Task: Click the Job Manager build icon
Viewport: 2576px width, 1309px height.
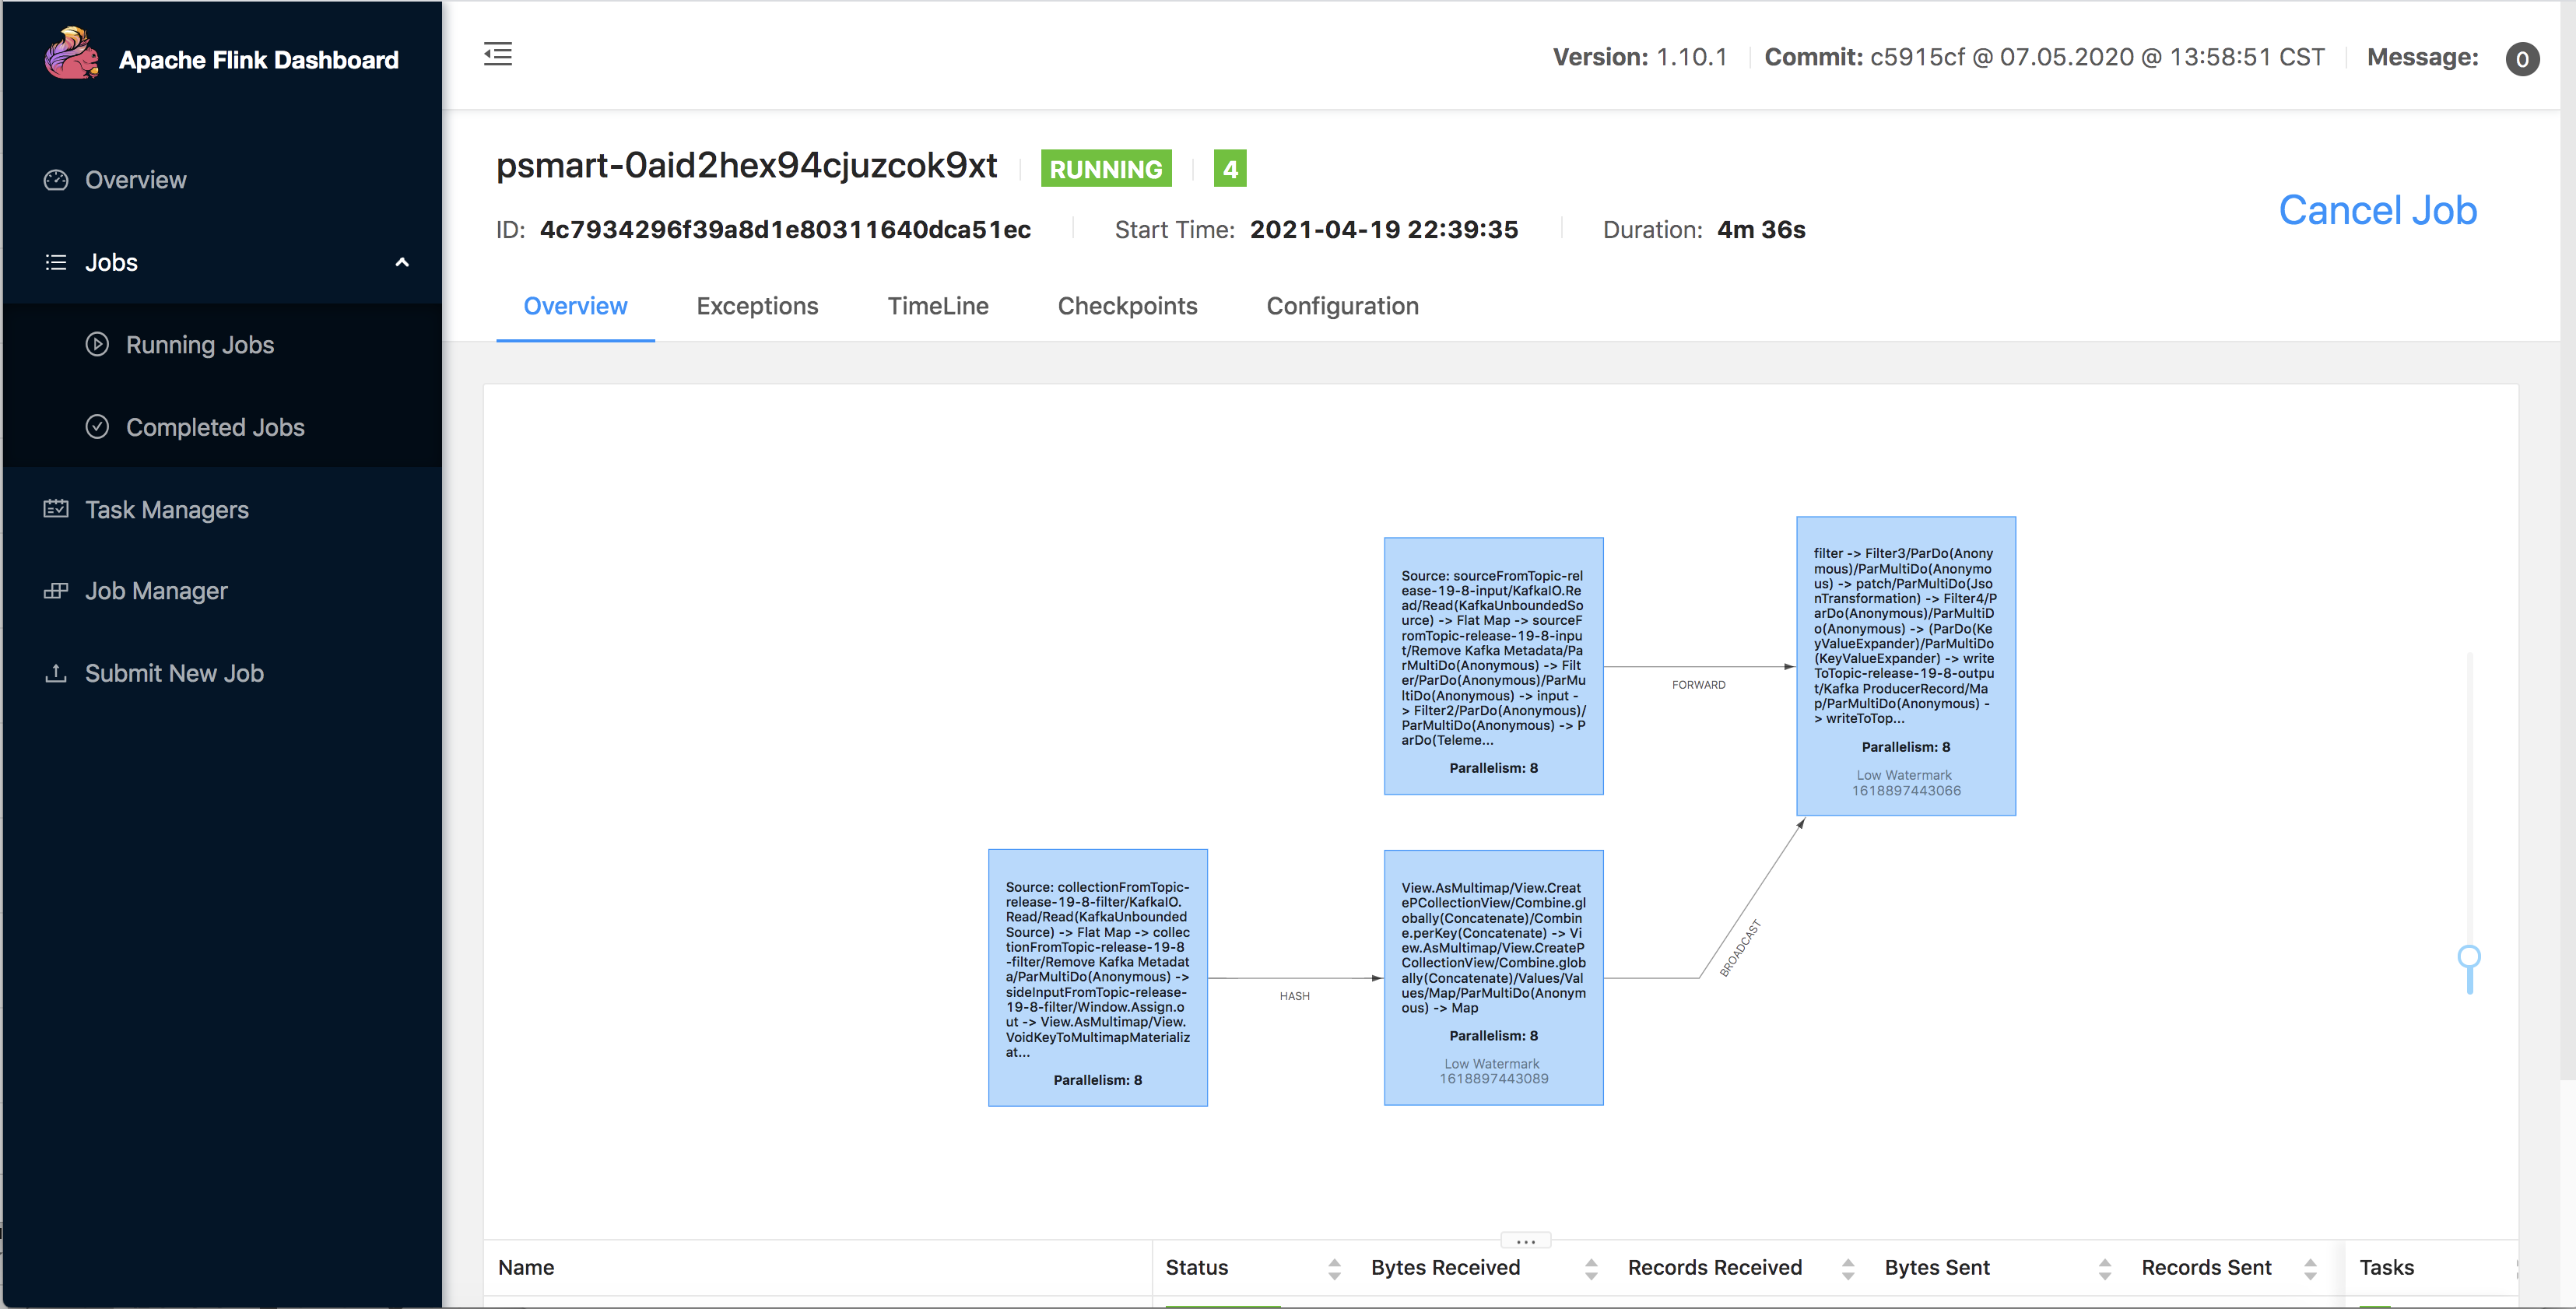Action: (x=56, y=591)
